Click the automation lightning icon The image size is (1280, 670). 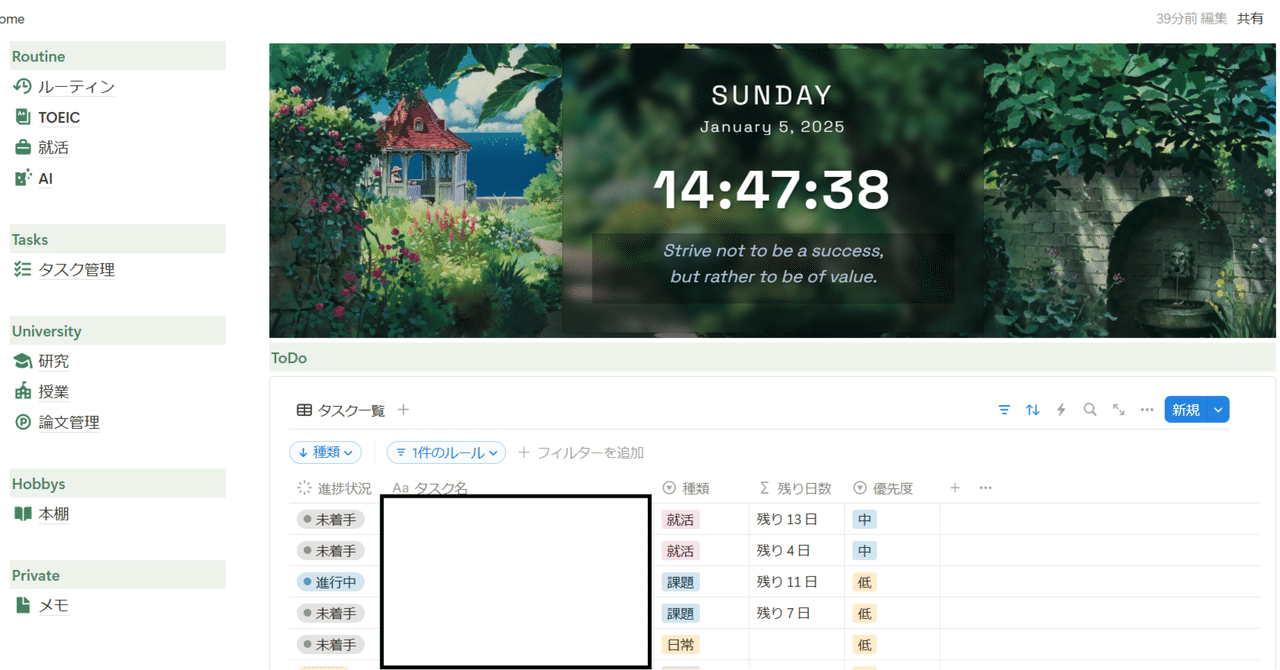(1060, 409)
